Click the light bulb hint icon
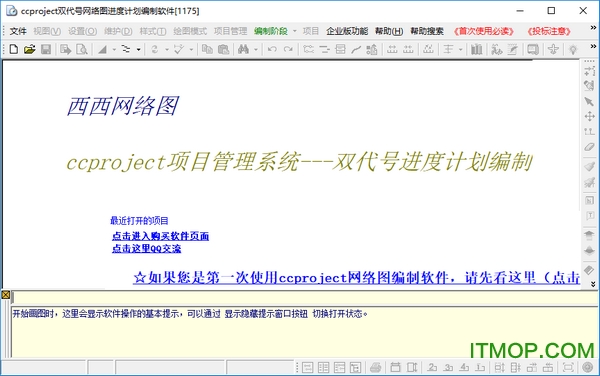This screenshot has height=376, width=600. coord(573,49)
